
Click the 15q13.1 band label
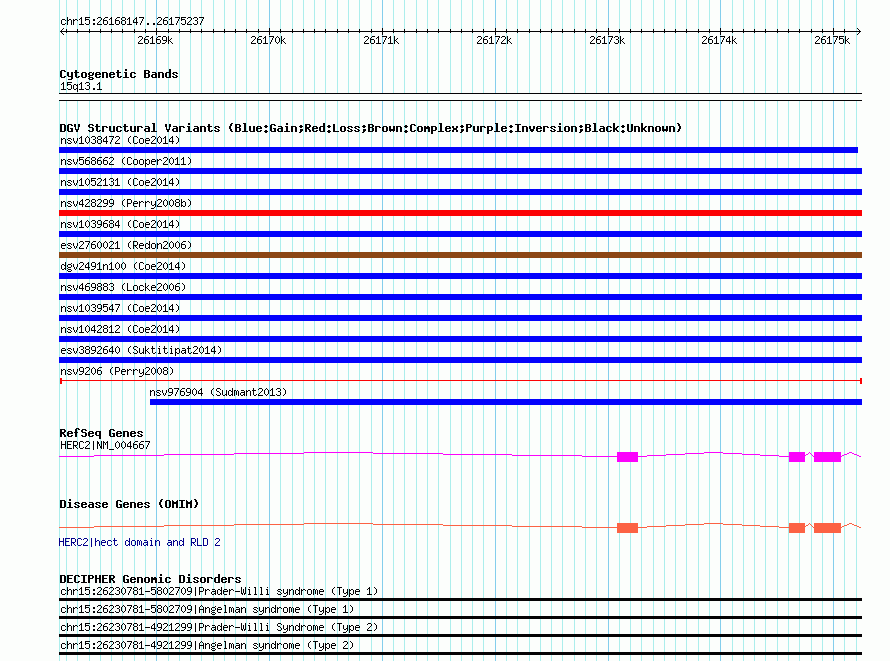pos(81,86)
